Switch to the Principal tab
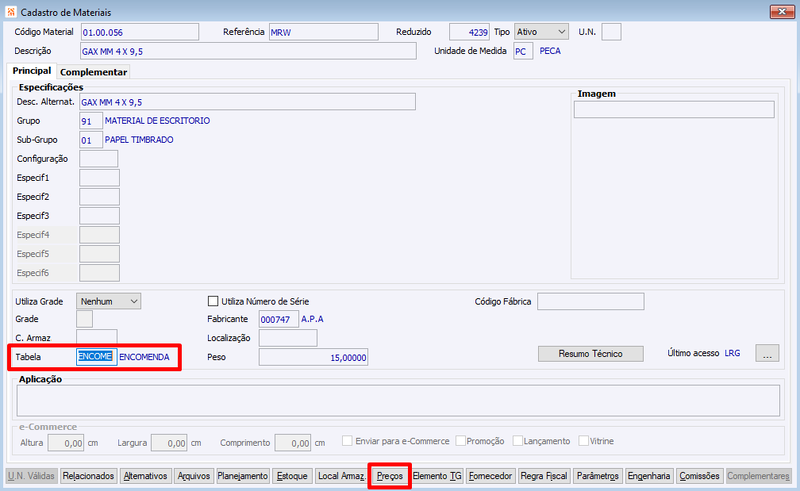This screenshot has width=800, height=491. (x=32, y=71)
